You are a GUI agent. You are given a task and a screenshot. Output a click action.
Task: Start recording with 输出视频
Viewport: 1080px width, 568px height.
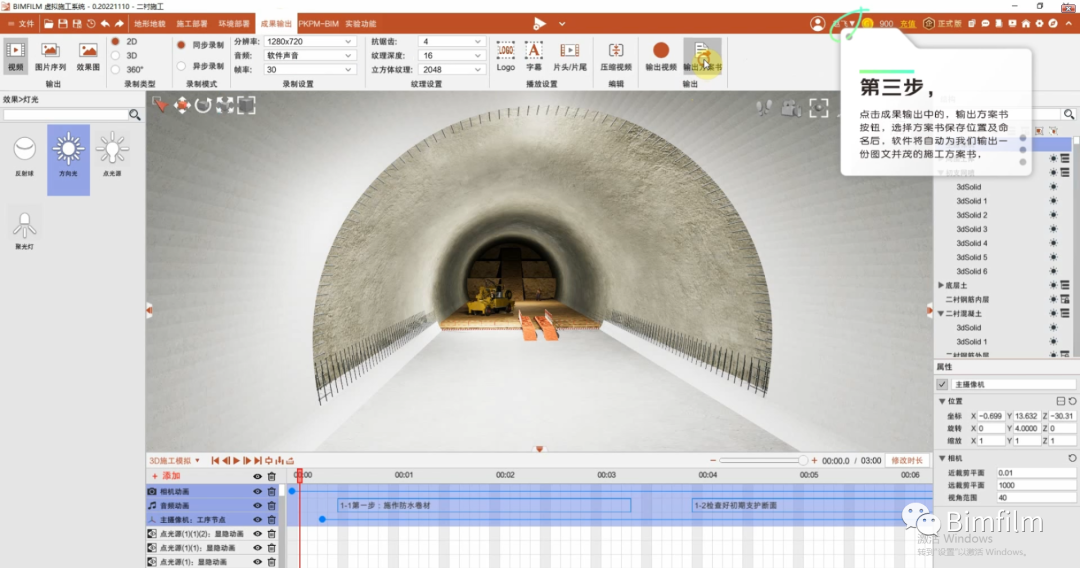coord(661,56)
